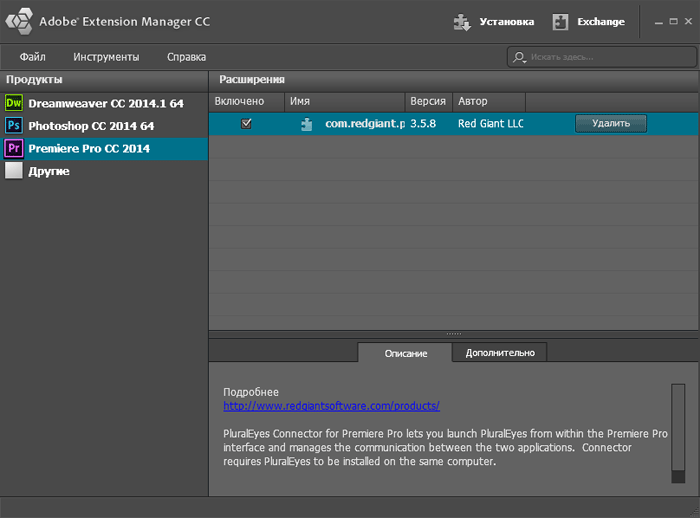Select the Другие products entry
The image size is (700, 518).
pyautogui.click(x=104, y=171)
